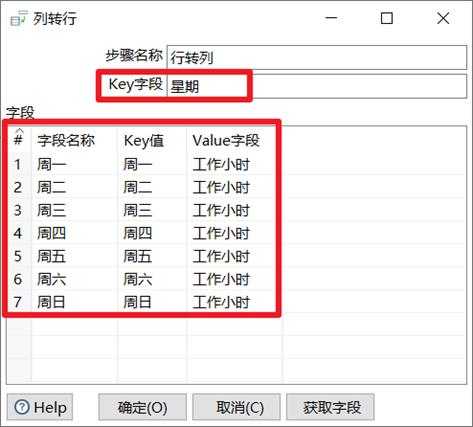The image size is (473, 427).
Task: Select row number 4 header cell
Action: pyautogui.click(x=19, y=233)
